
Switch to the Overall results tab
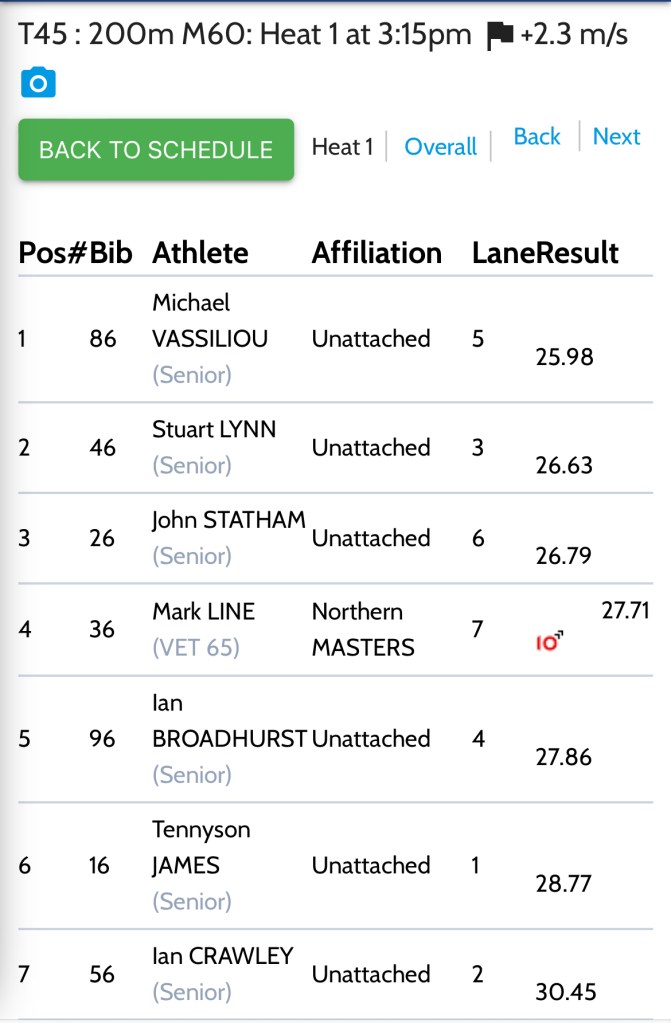tap(440, 148)
